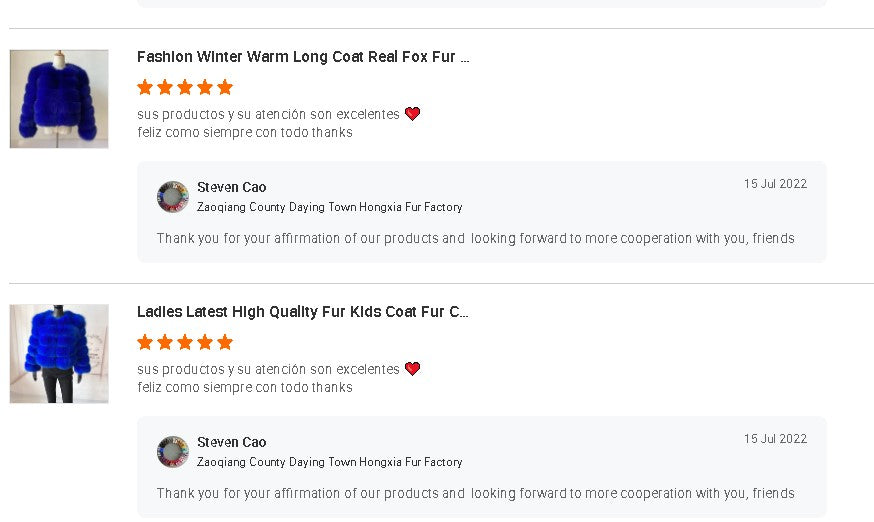Open the Hongxia Fur Factory name under the Kids Coat review
The image size is (874, 522).
pos(329,462)
